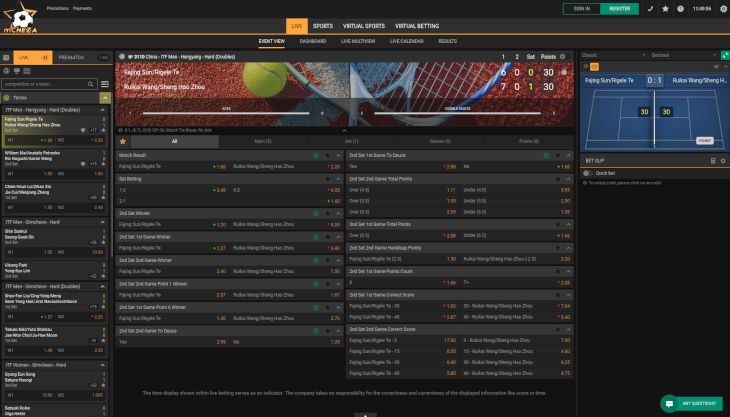The width and height of the screenshot is (730, 417).
Task: Click the gear icon next to Points header
Action: tap(562, 57)
